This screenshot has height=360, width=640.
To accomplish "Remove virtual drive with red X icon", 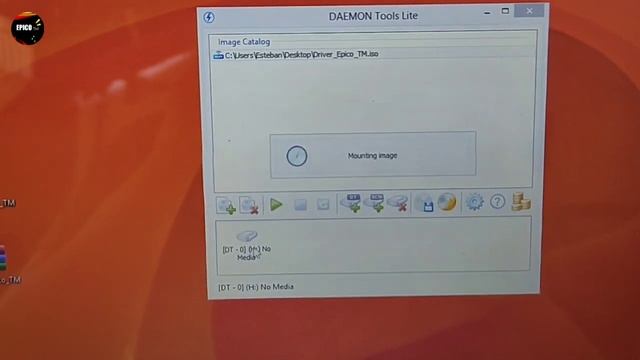I will (x=398, y=203).
